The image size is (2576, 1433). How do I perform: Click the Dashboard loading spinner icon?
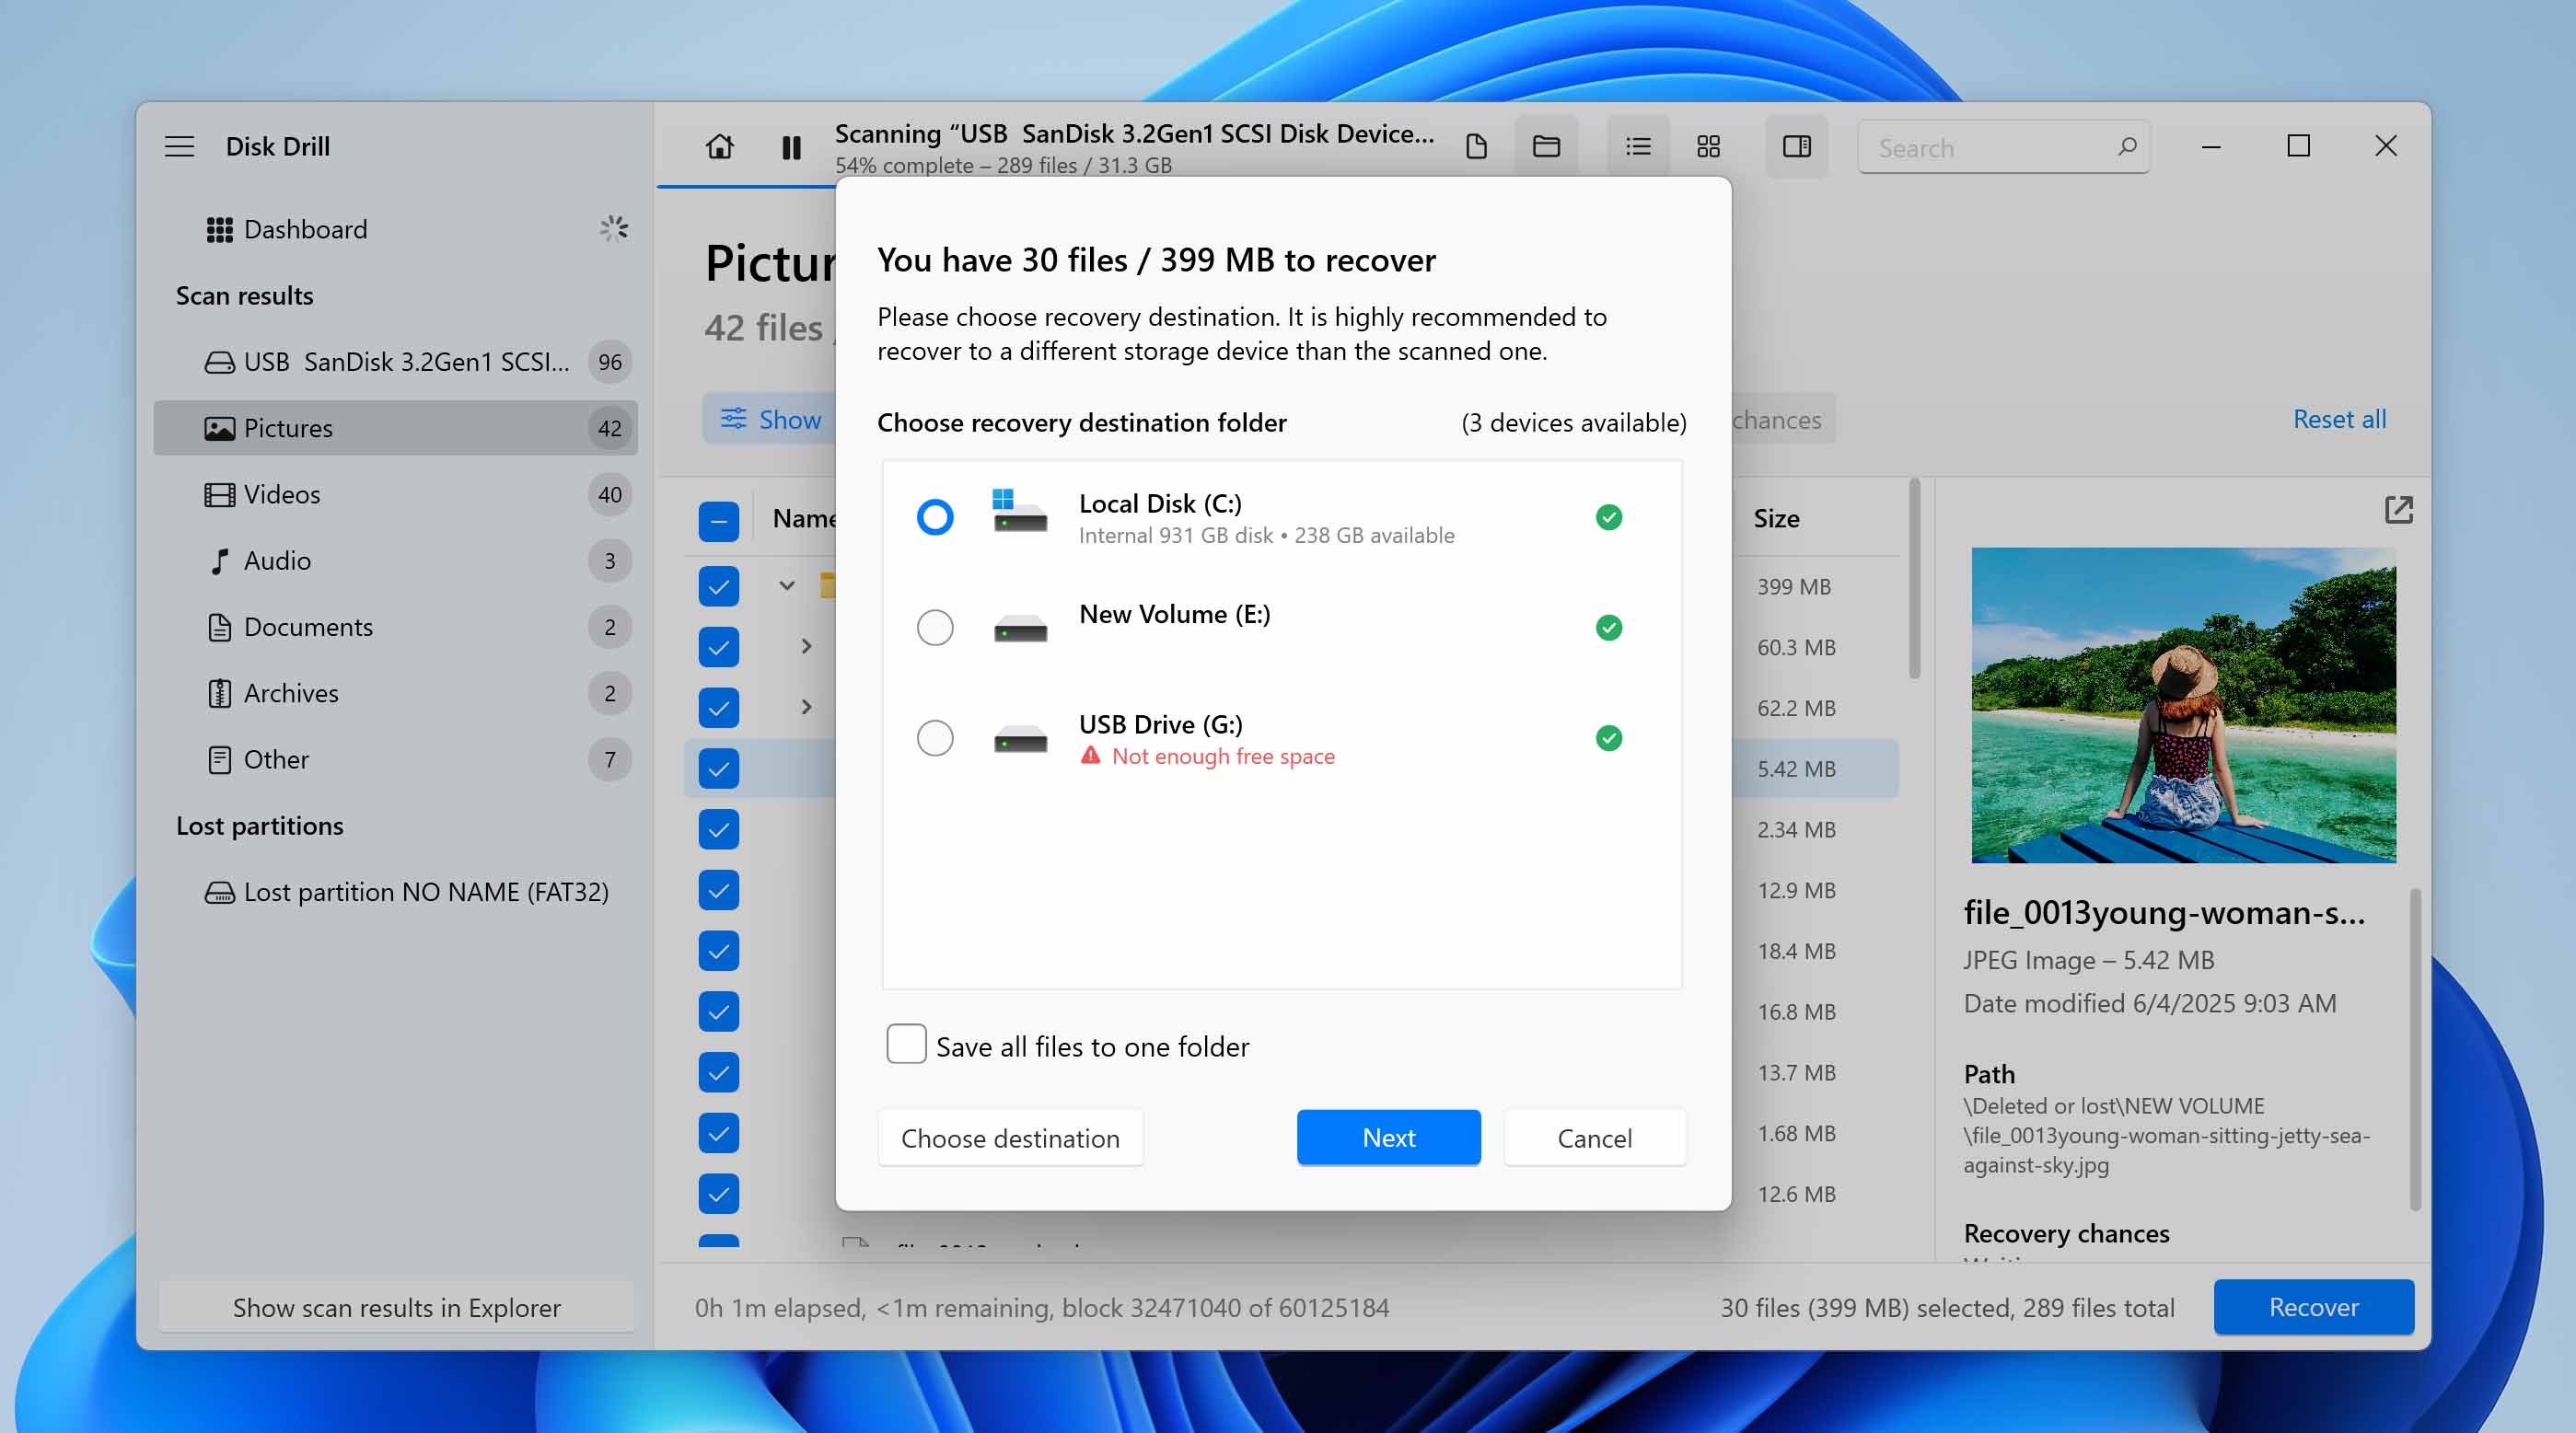(x=614, y=229)
